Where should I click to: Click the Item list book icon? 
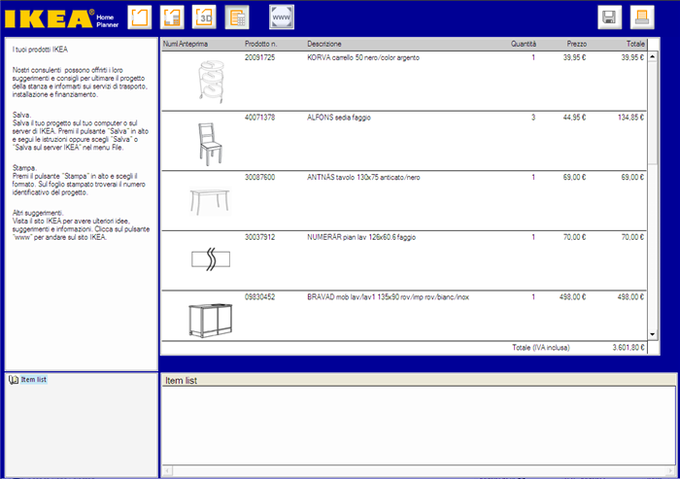pyautogui.click(x=13, y=380)
